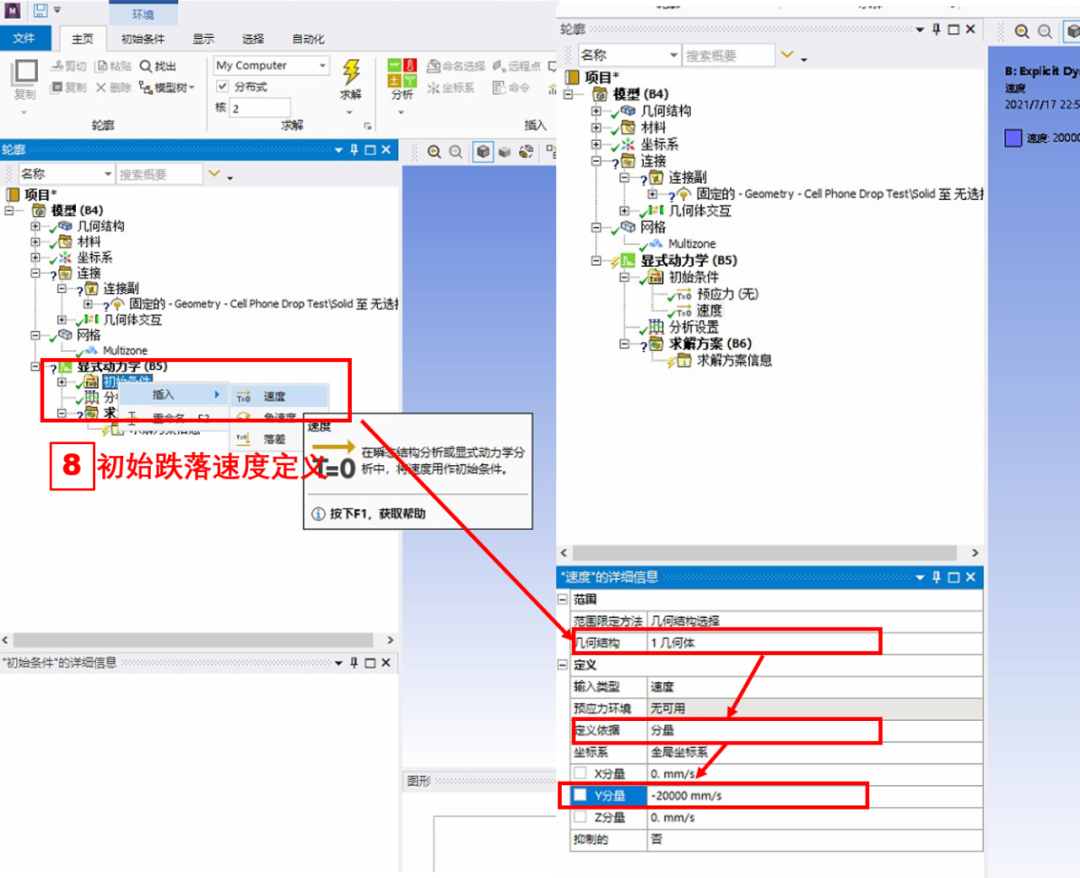
Task: Pin the right 轮廓 outline panel
Action: click(937, 29)
